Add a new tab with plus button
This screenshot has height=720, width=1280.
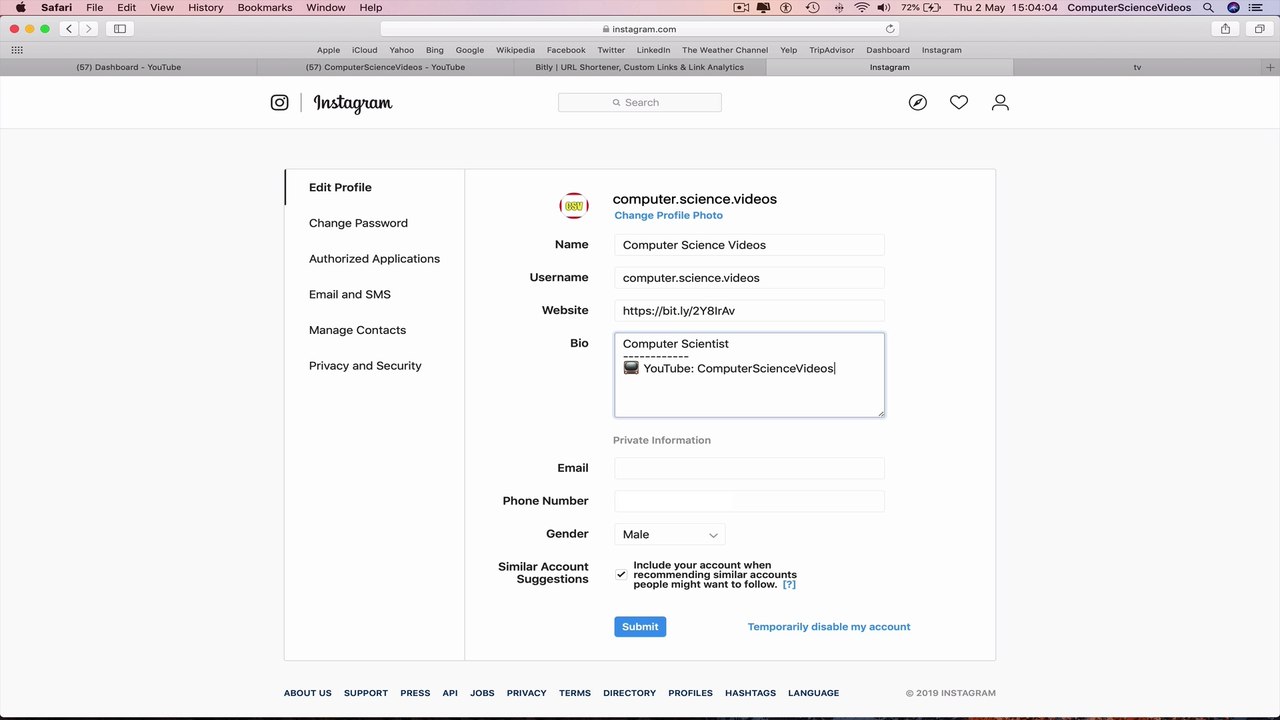[x=1271, y=67]
